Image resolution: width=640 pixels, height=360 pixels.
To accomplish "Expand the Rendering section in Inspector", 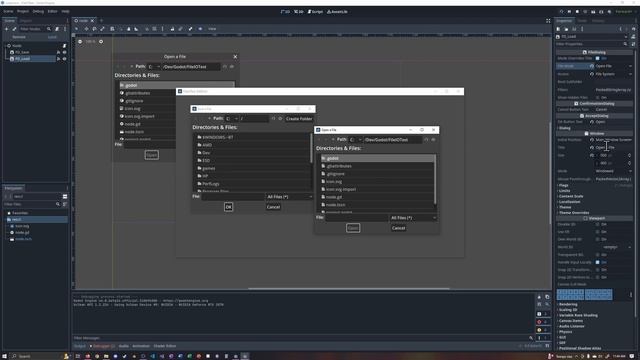I will pyautogui.click(x=568, y=304).
